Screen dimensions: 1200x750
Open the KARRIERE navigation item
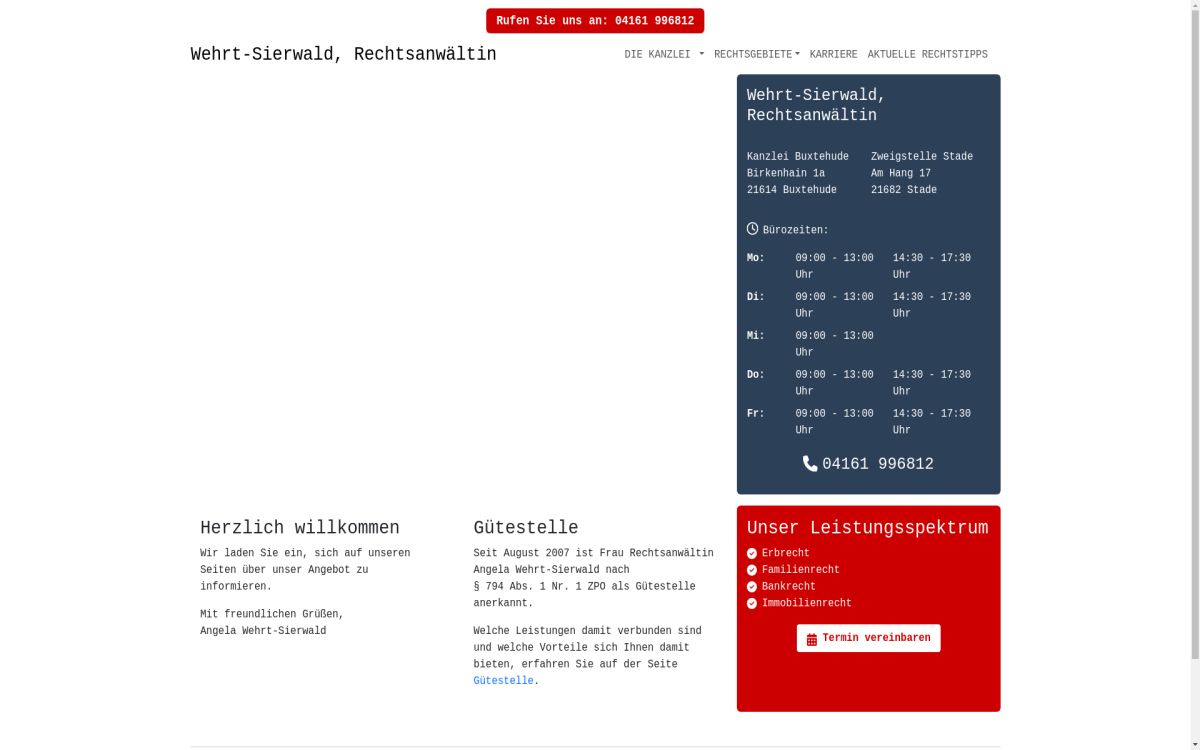pyautogui.click(x=833, y=54)
